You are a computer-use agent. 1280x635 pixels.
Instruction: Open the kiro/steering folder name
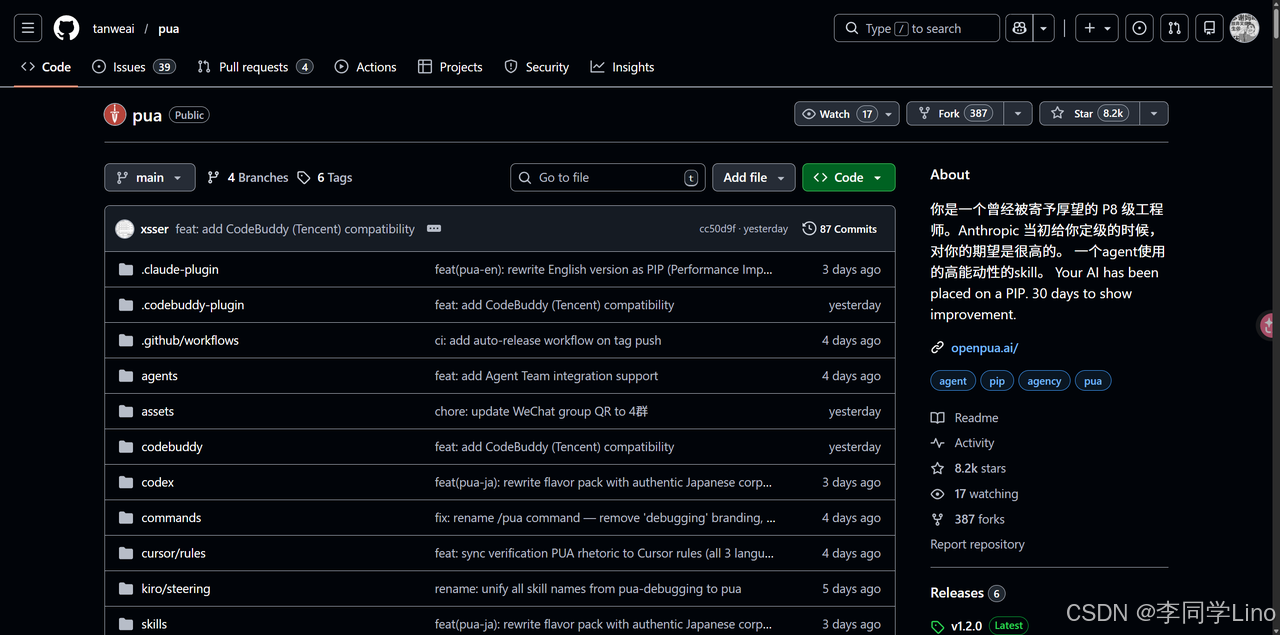tap(176, 589)
